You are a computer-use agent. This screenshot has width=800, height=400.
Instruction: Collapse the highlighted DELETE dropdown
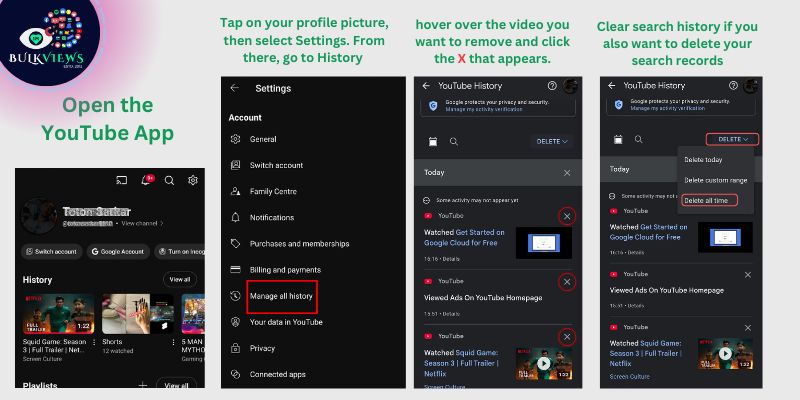[733, 139]
